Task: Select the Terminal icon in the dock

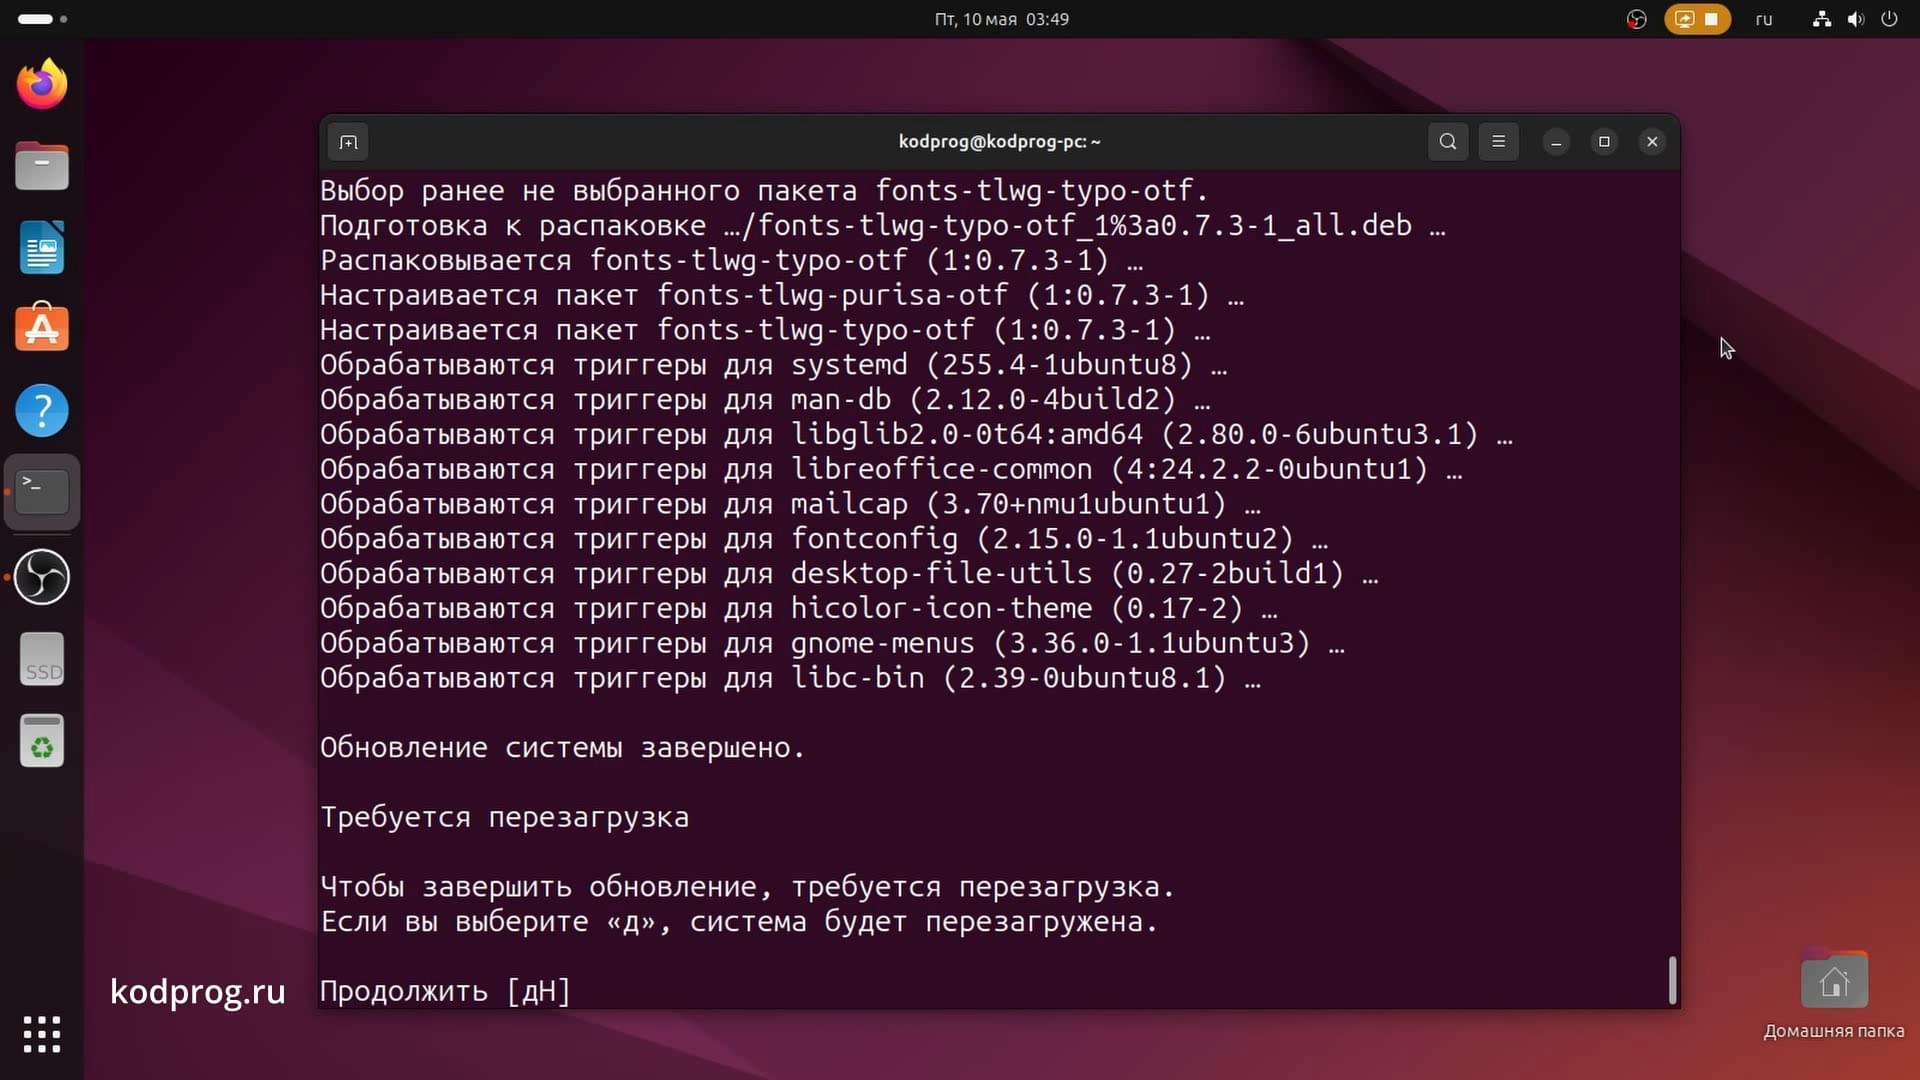Action: click(42, 492)
